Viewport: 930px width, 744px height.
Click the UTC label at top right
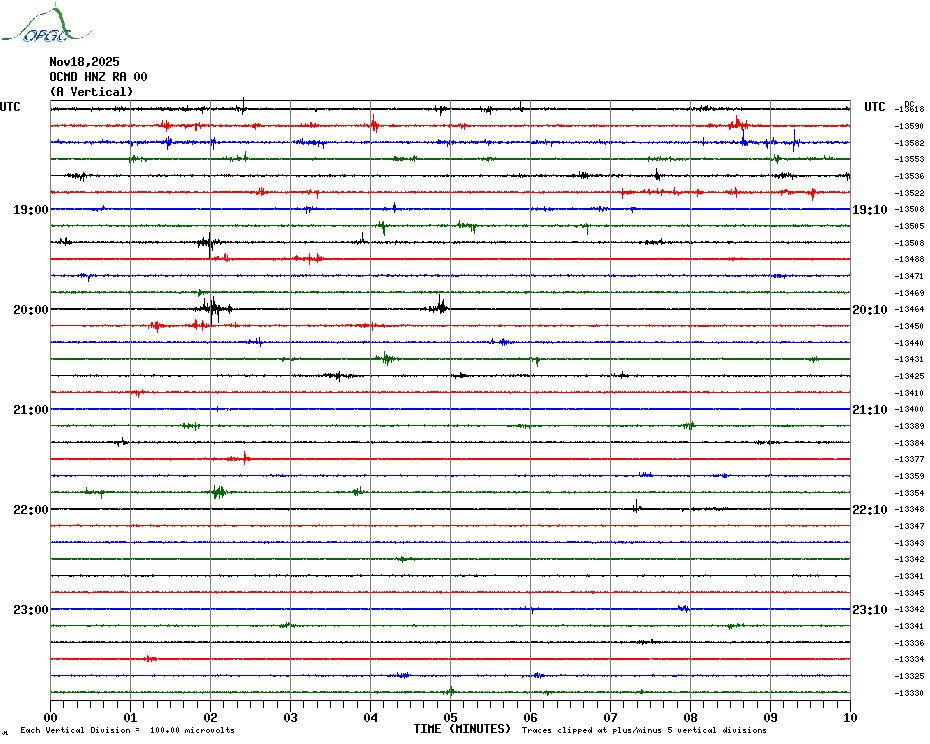point(874,107)
